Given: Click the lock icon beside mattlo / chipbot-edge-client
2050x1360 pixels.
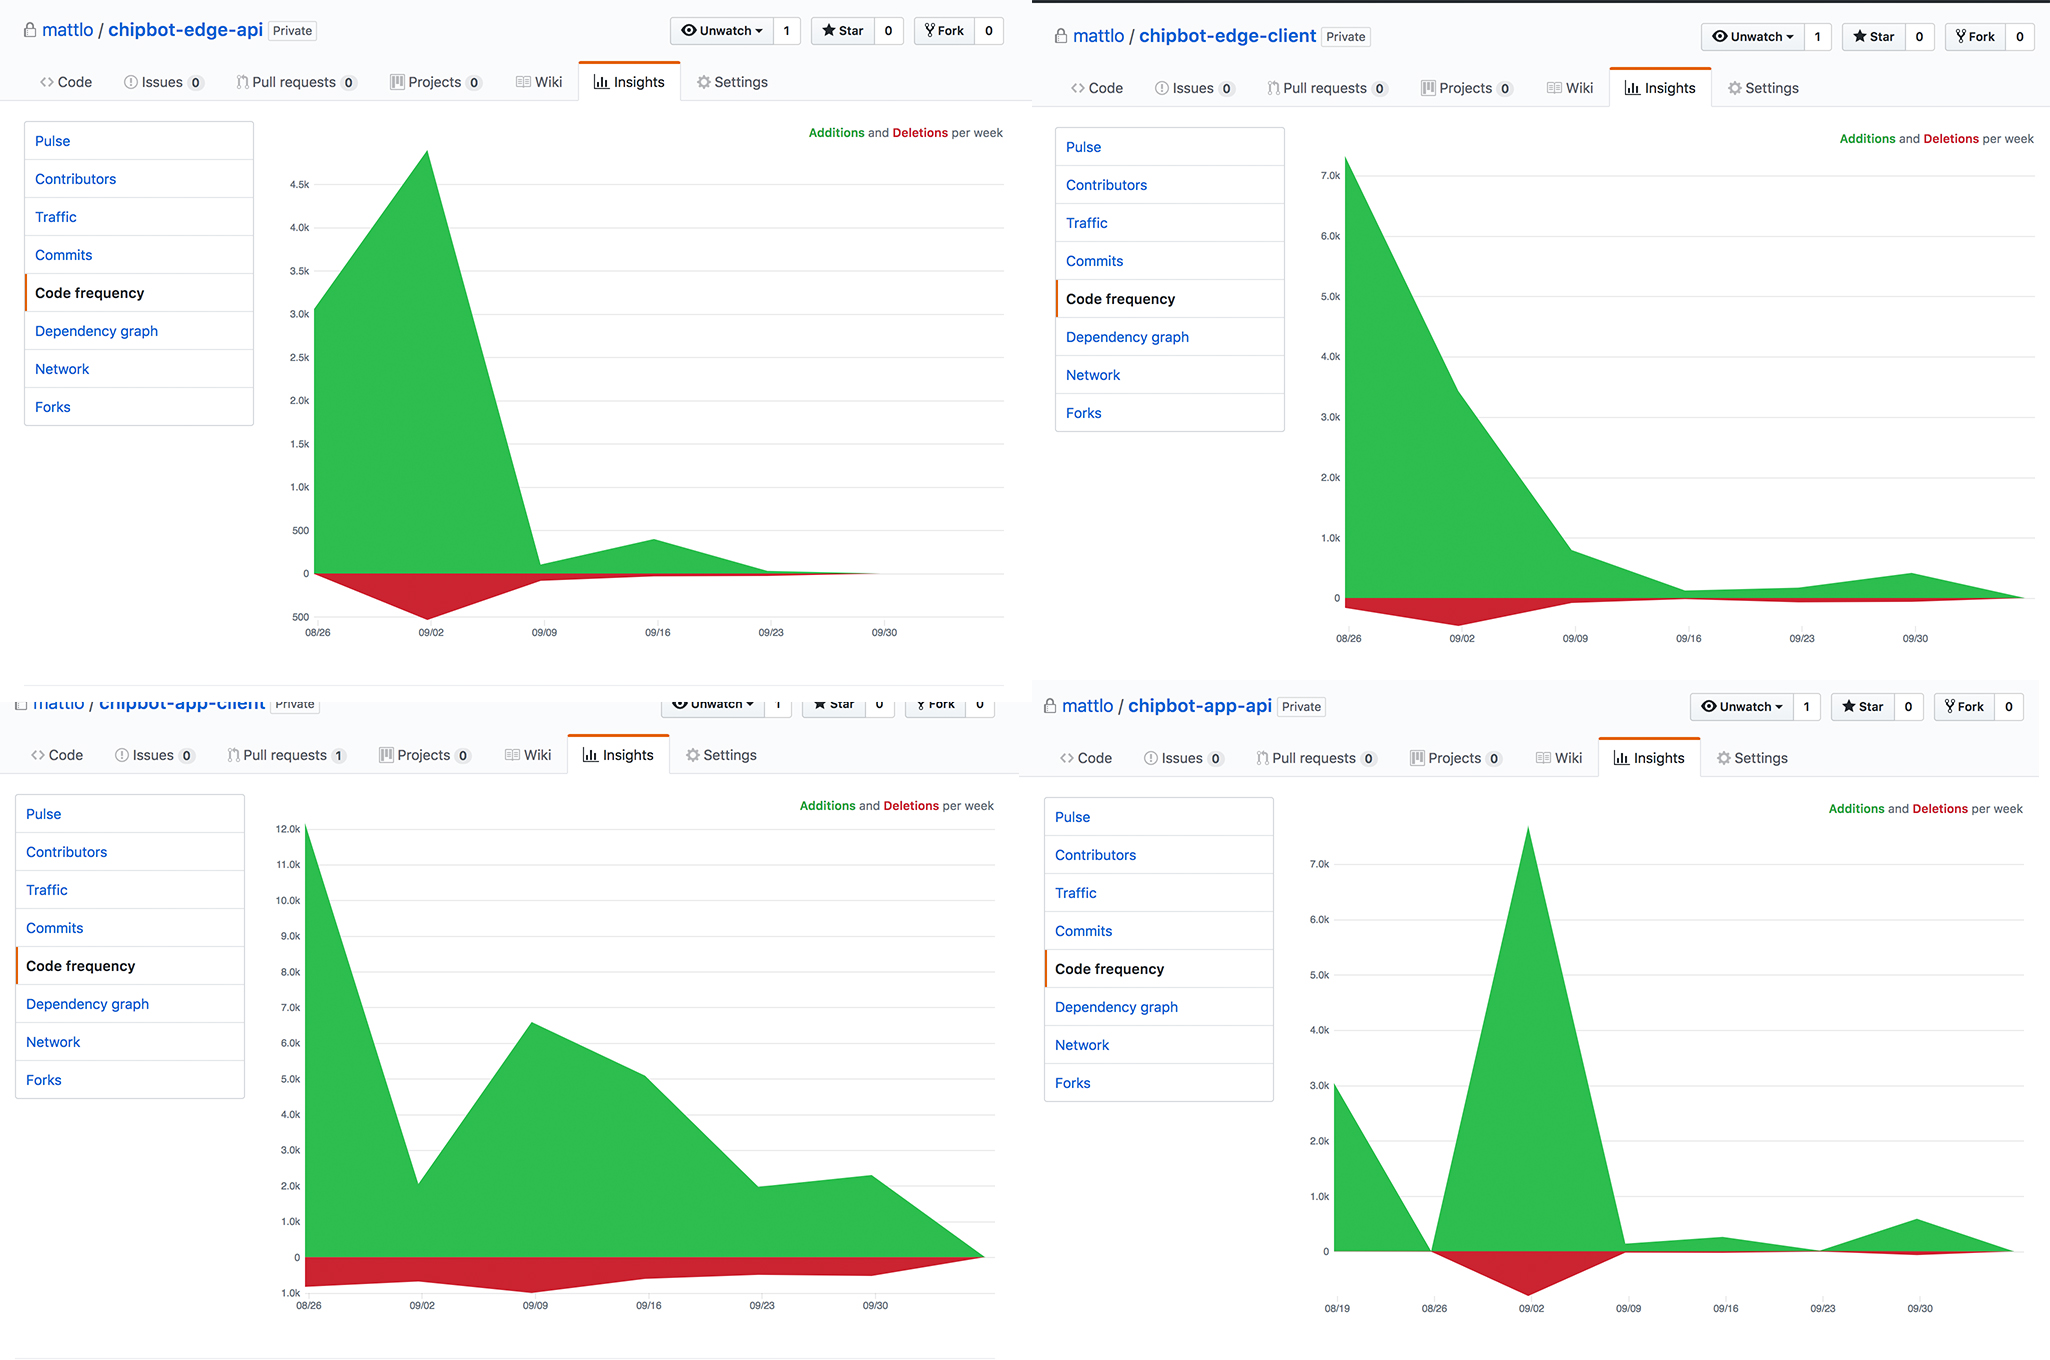Looking at the screenshot, I should coord(1061,36).
